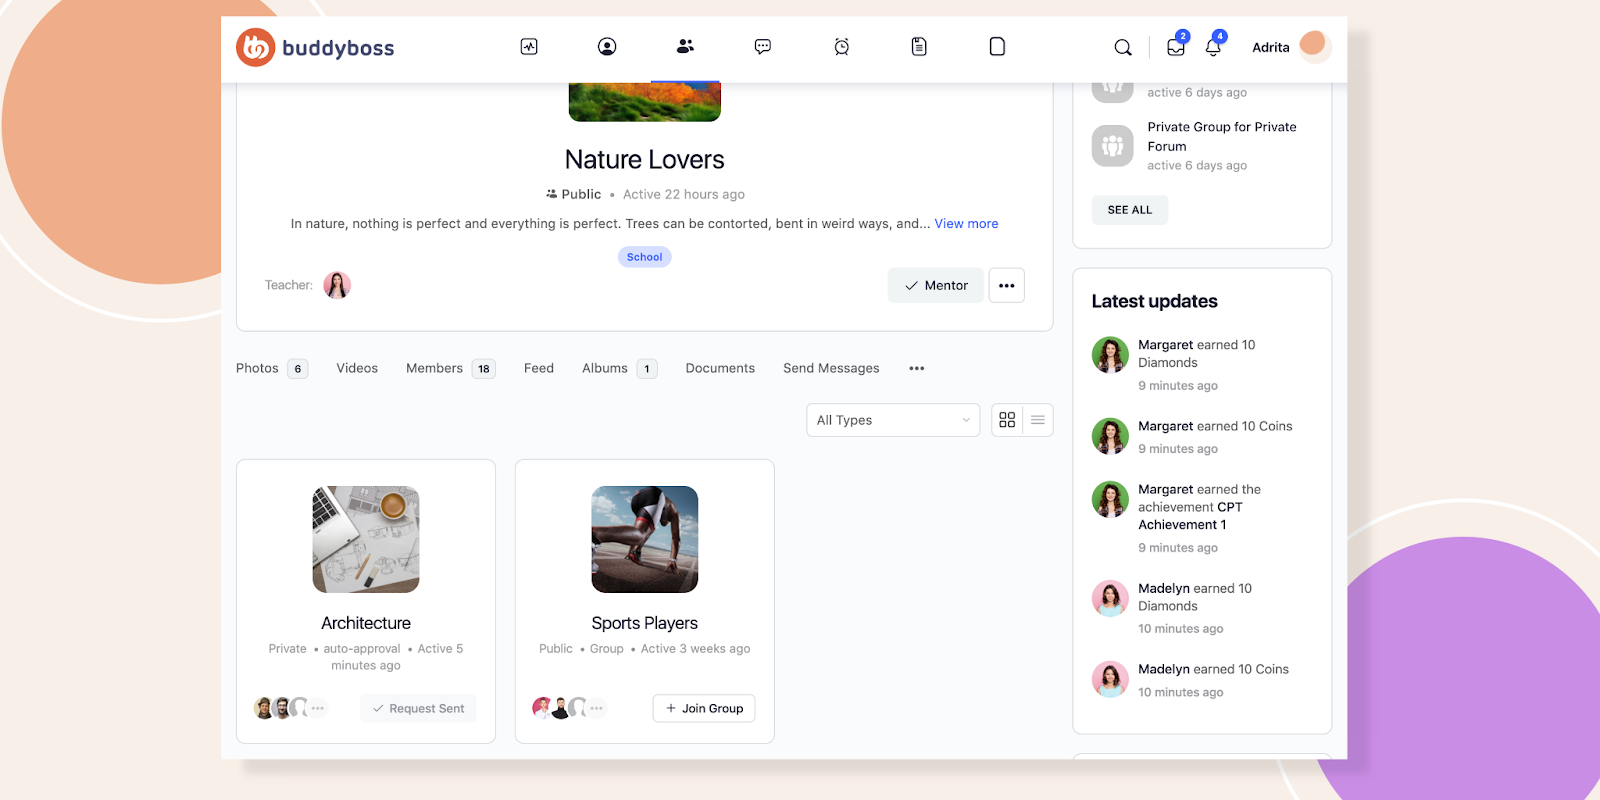Open the clipboard document icon in navbar
The width and height of the screenshot is (1600, 800).
point(919,46)
